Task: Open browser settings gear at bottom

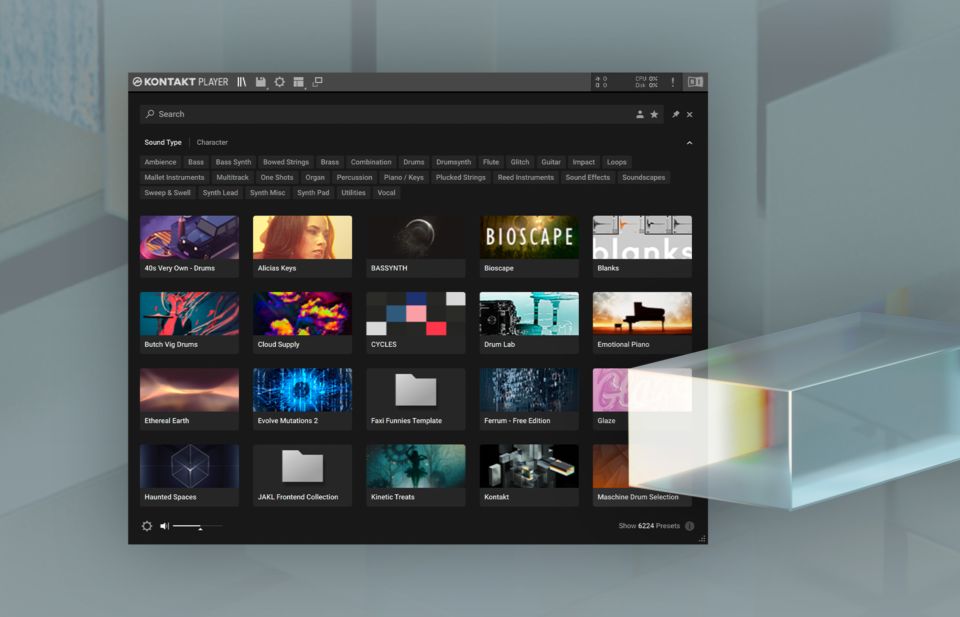Action: click(x=147, y=526)
